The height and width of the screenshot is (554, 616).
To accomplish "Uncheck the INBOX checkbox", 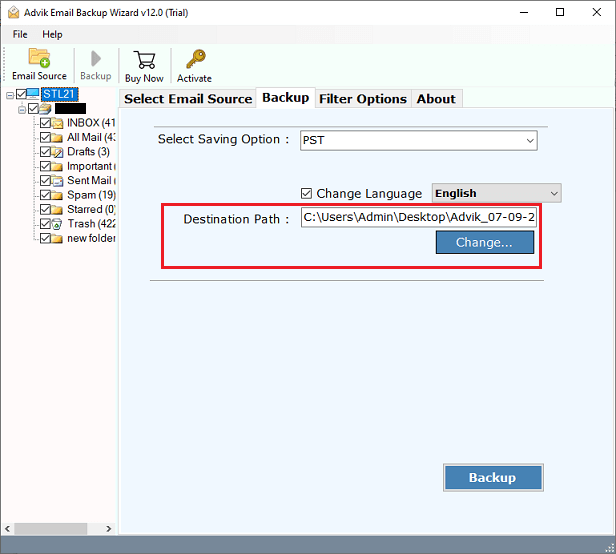I will 45,123.
